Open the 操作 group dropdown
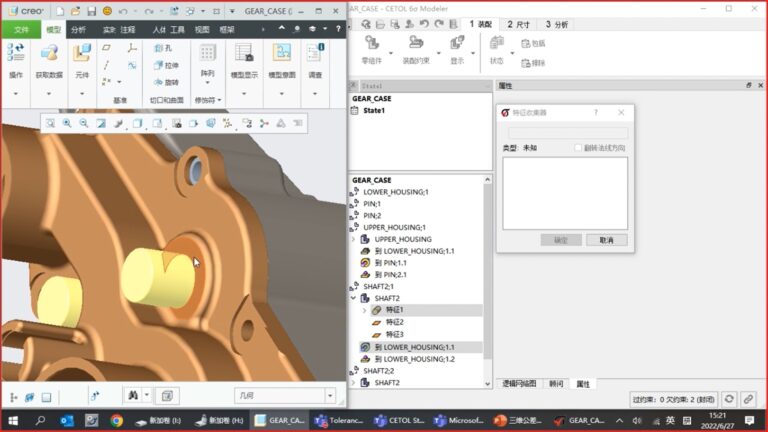 pyautogui.click(x=16, y=94)
